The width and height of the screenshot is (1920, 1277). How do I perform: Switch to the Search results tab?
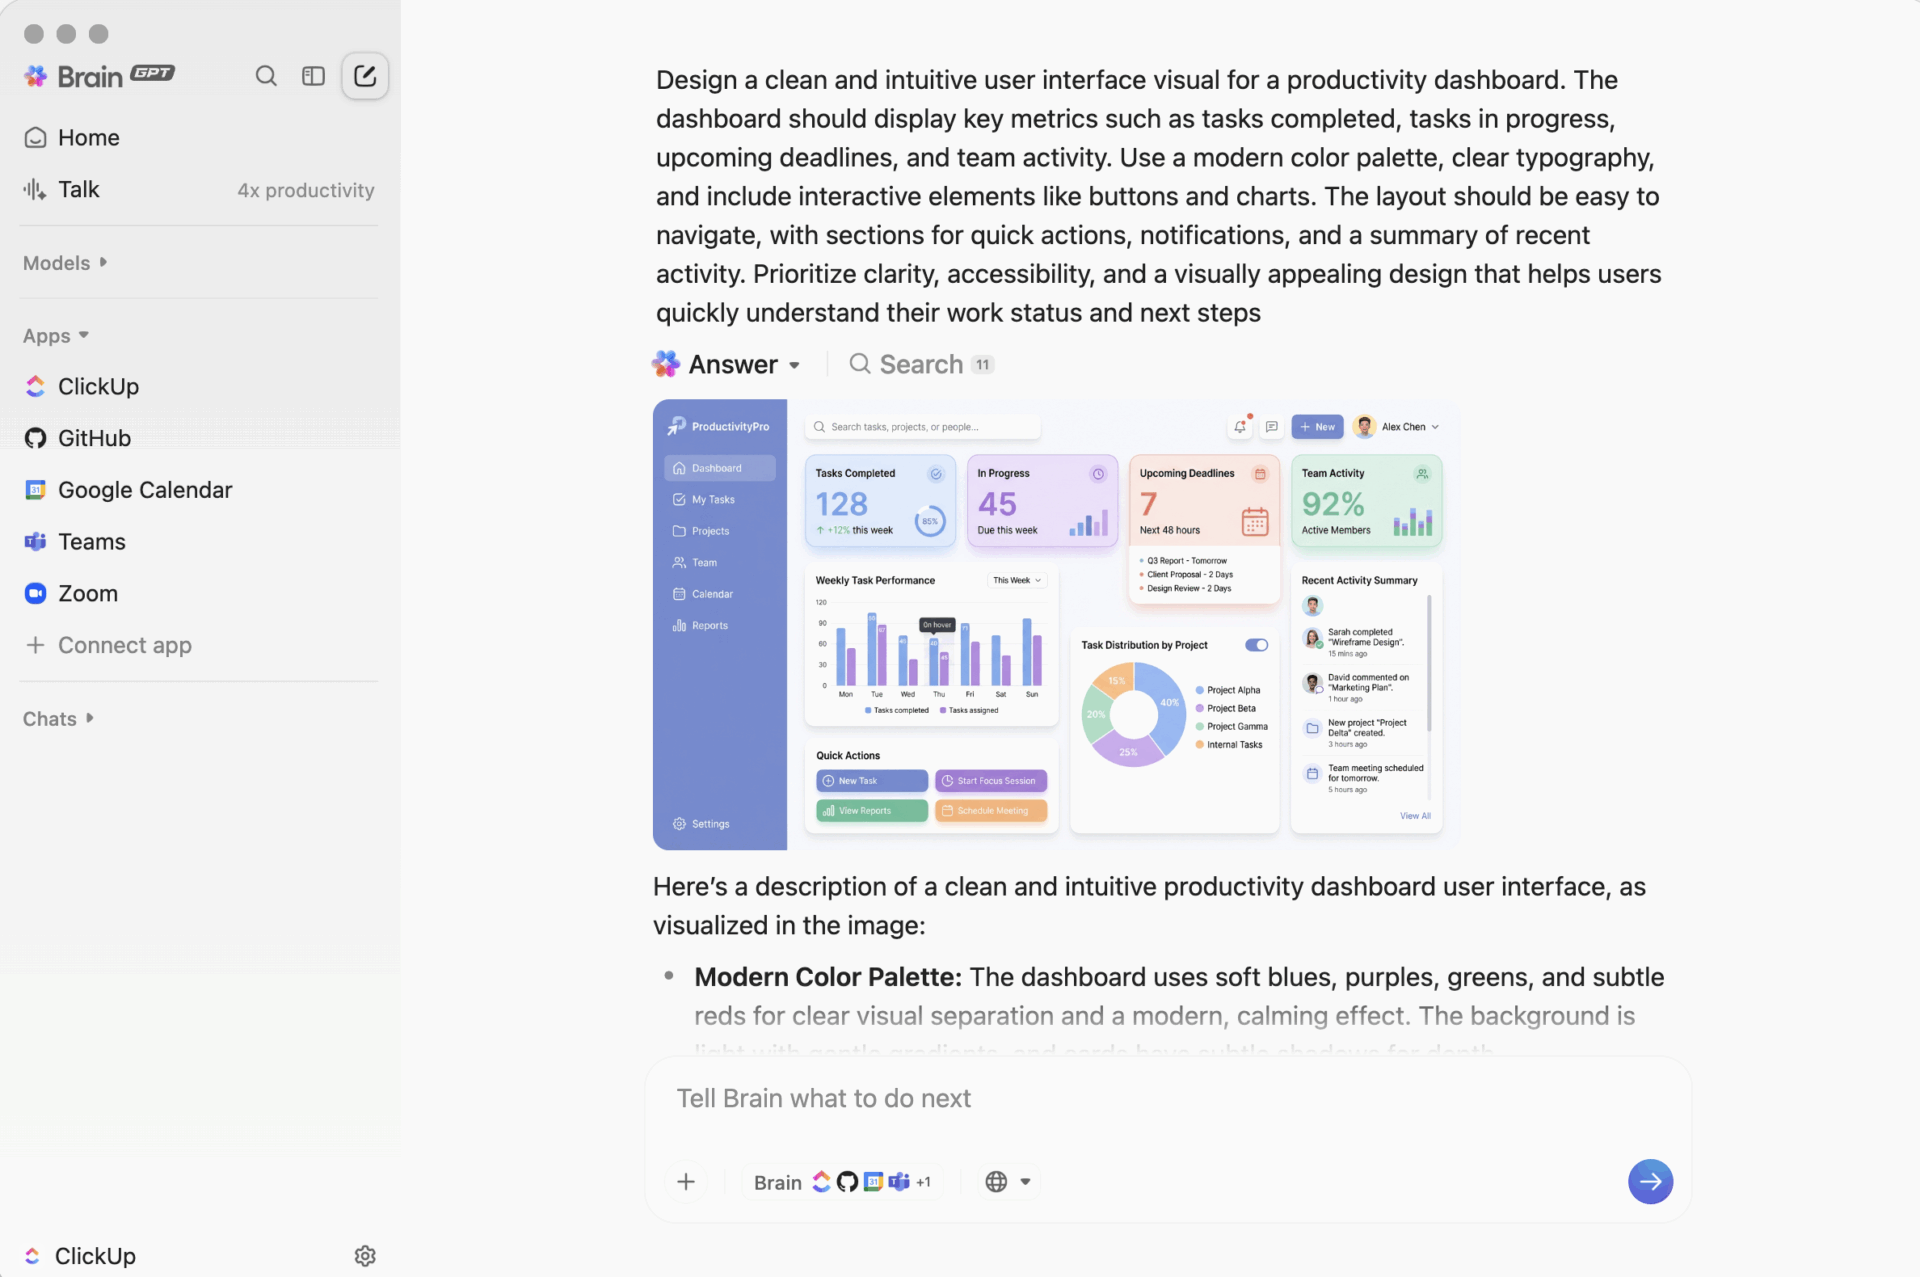point(920,365)
